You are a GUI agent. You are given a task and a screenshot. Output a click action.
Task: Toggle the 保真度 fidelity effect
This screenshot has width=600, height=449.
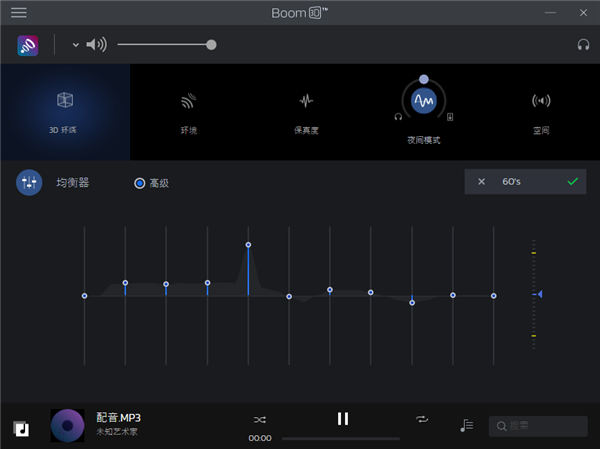pos(306,101)
